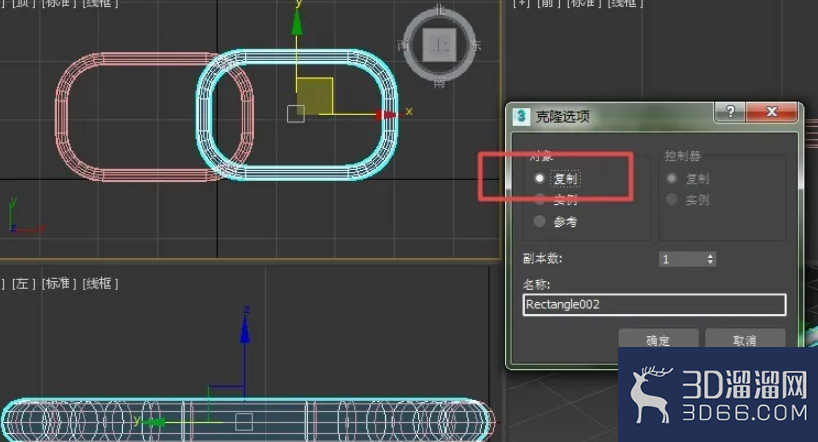Click the 取消 button in clone dialog

coord(744,339)
